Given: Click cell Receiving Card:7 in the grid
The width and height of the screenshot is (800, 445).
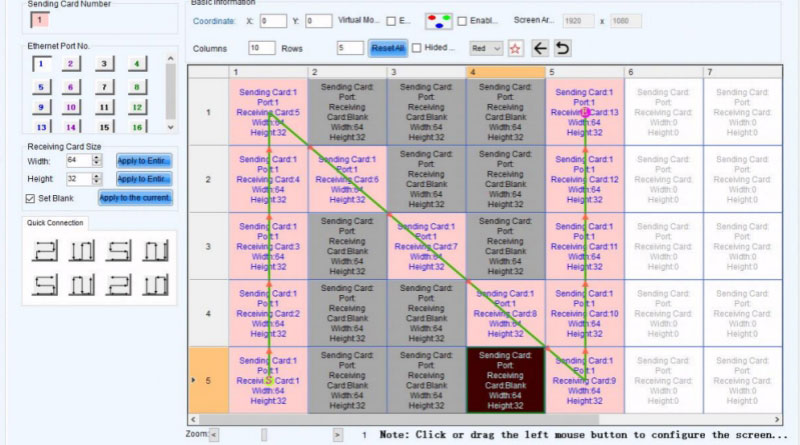Looking at the screenshot, I should coord(427,246).
